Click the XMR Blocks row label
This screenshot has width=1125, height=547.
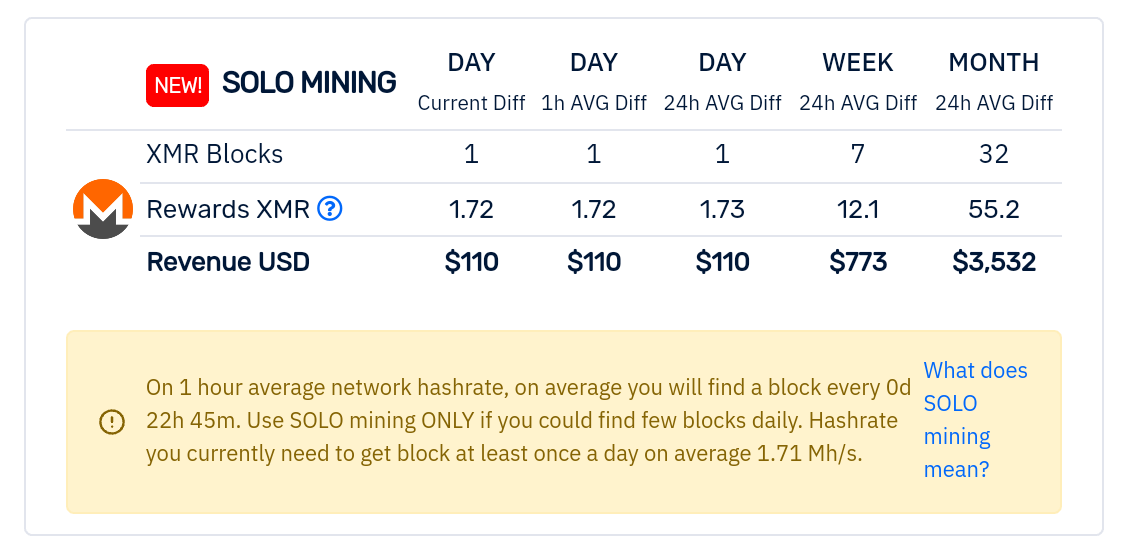[215, 155]
